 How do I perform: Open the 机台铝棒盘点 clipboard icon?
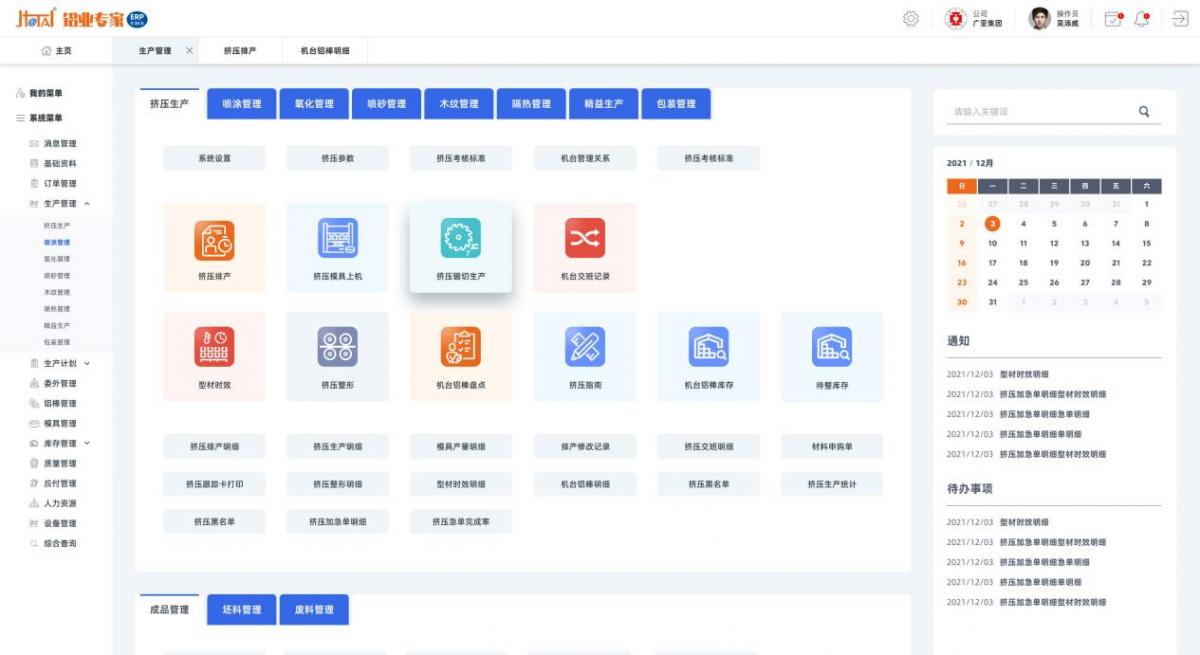(x=461, y=347)
